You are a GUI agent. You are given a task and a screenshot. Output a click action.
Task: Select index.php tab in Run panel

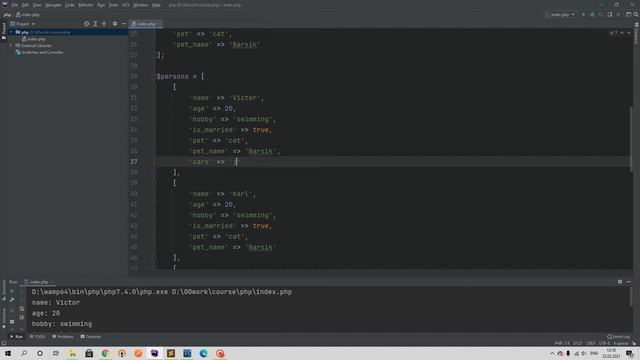pos(39,282)
